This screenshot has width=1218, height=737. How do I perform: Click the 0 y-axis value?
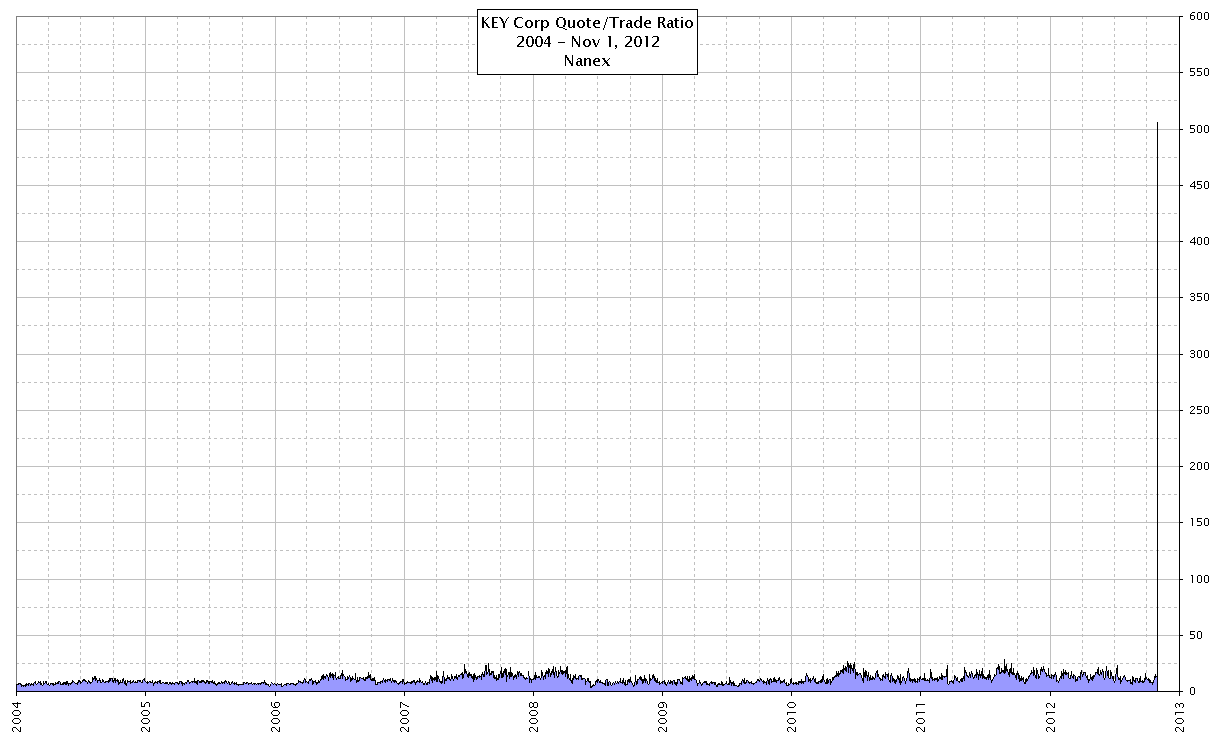pos(1192,691)
